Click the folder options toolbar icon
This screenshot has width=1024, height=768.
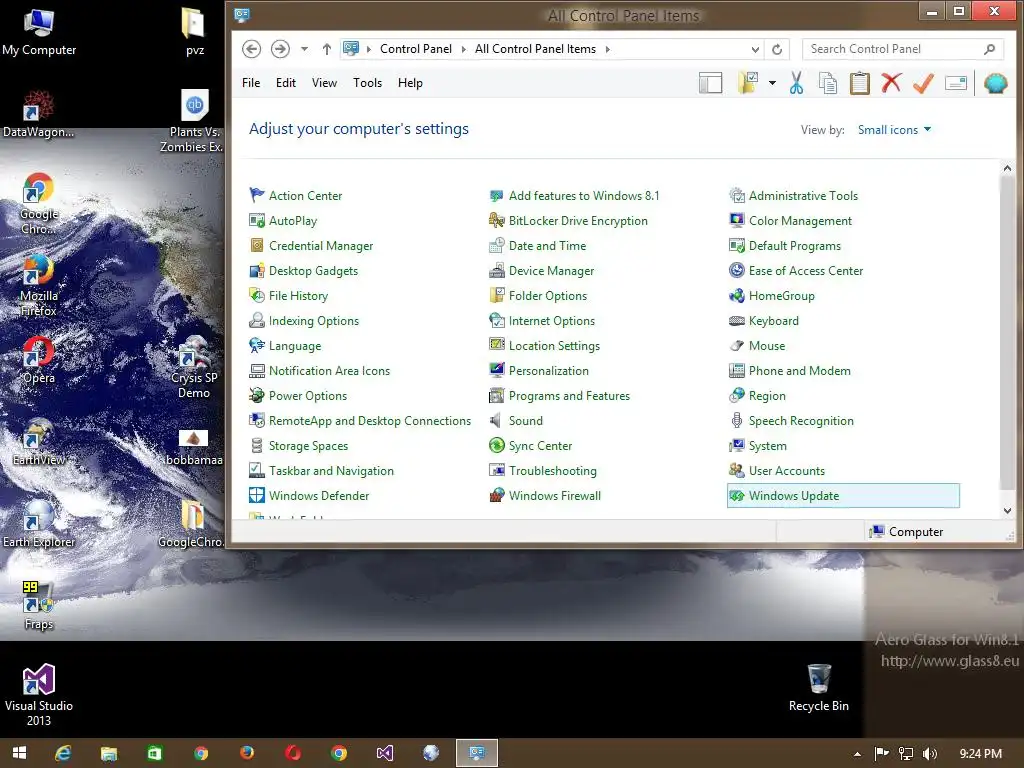(x=748, y=83)
